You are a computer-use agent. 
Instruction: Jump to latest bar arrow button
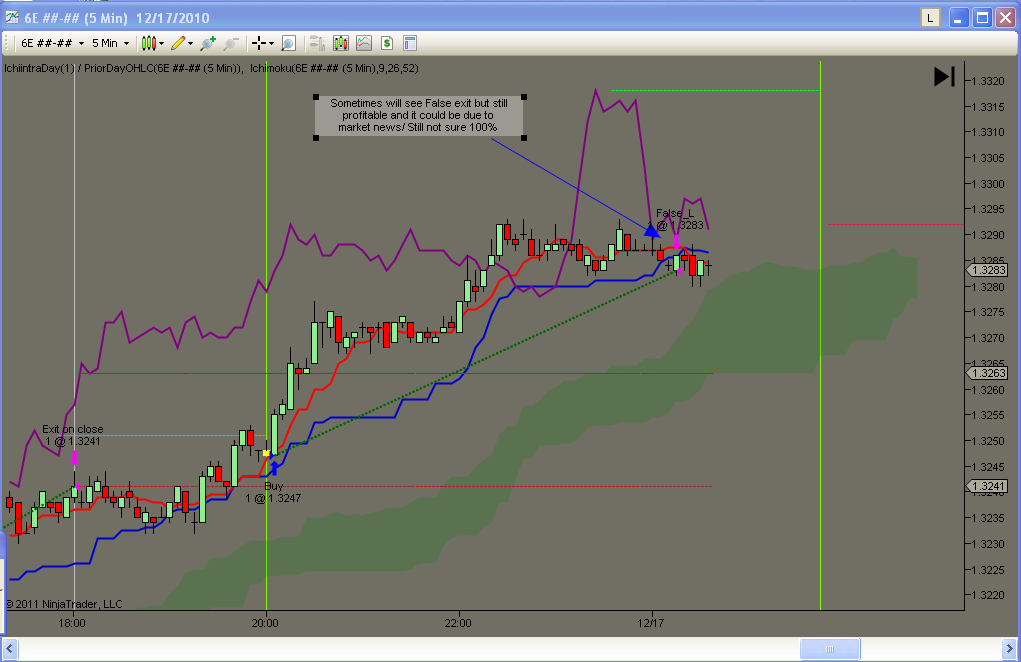tap(944, 77)
